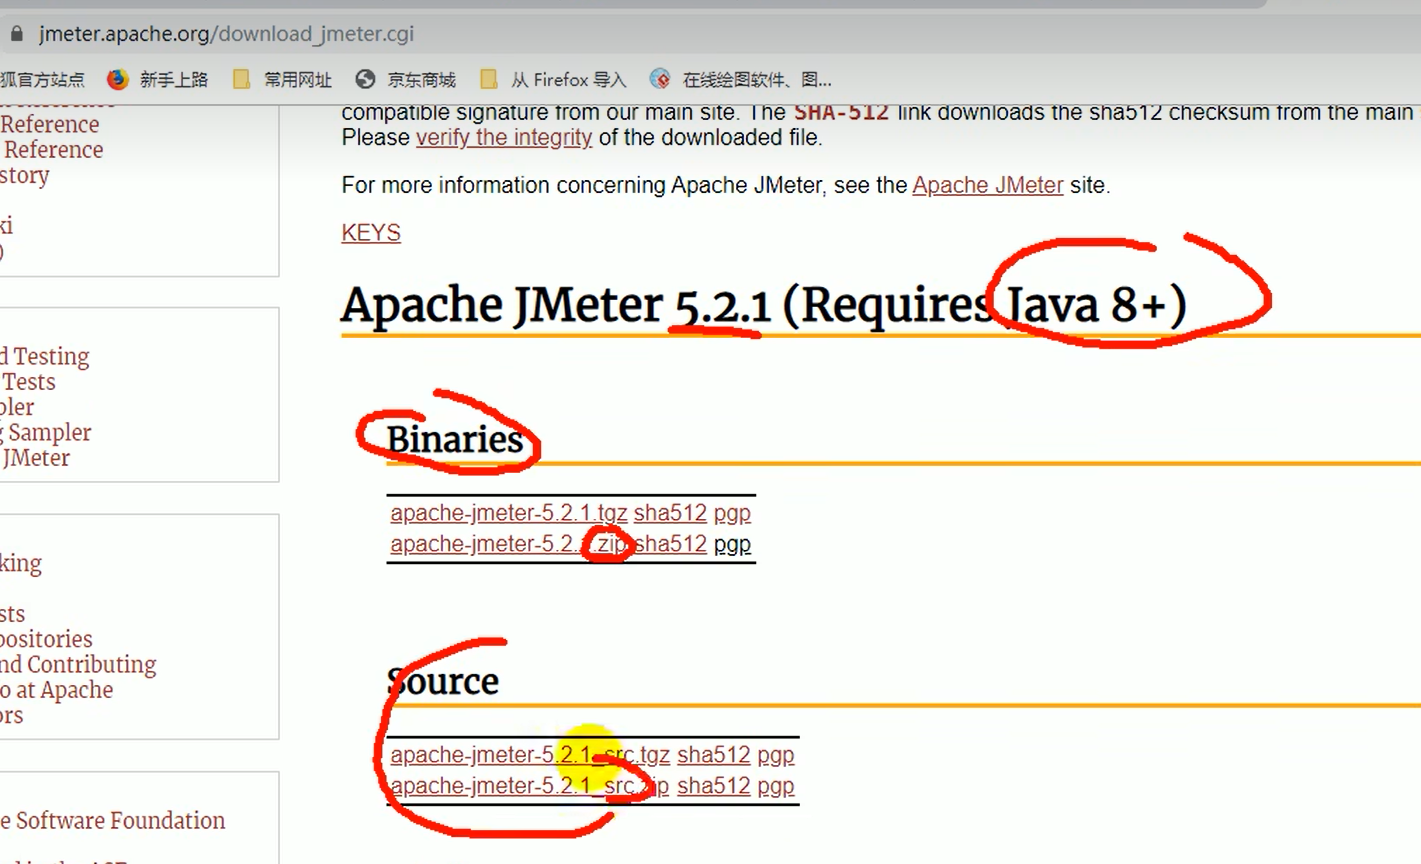Screen dimensions: 1421x864
Task: Open sha512 for the binary zip
Action: pos(670,544)
